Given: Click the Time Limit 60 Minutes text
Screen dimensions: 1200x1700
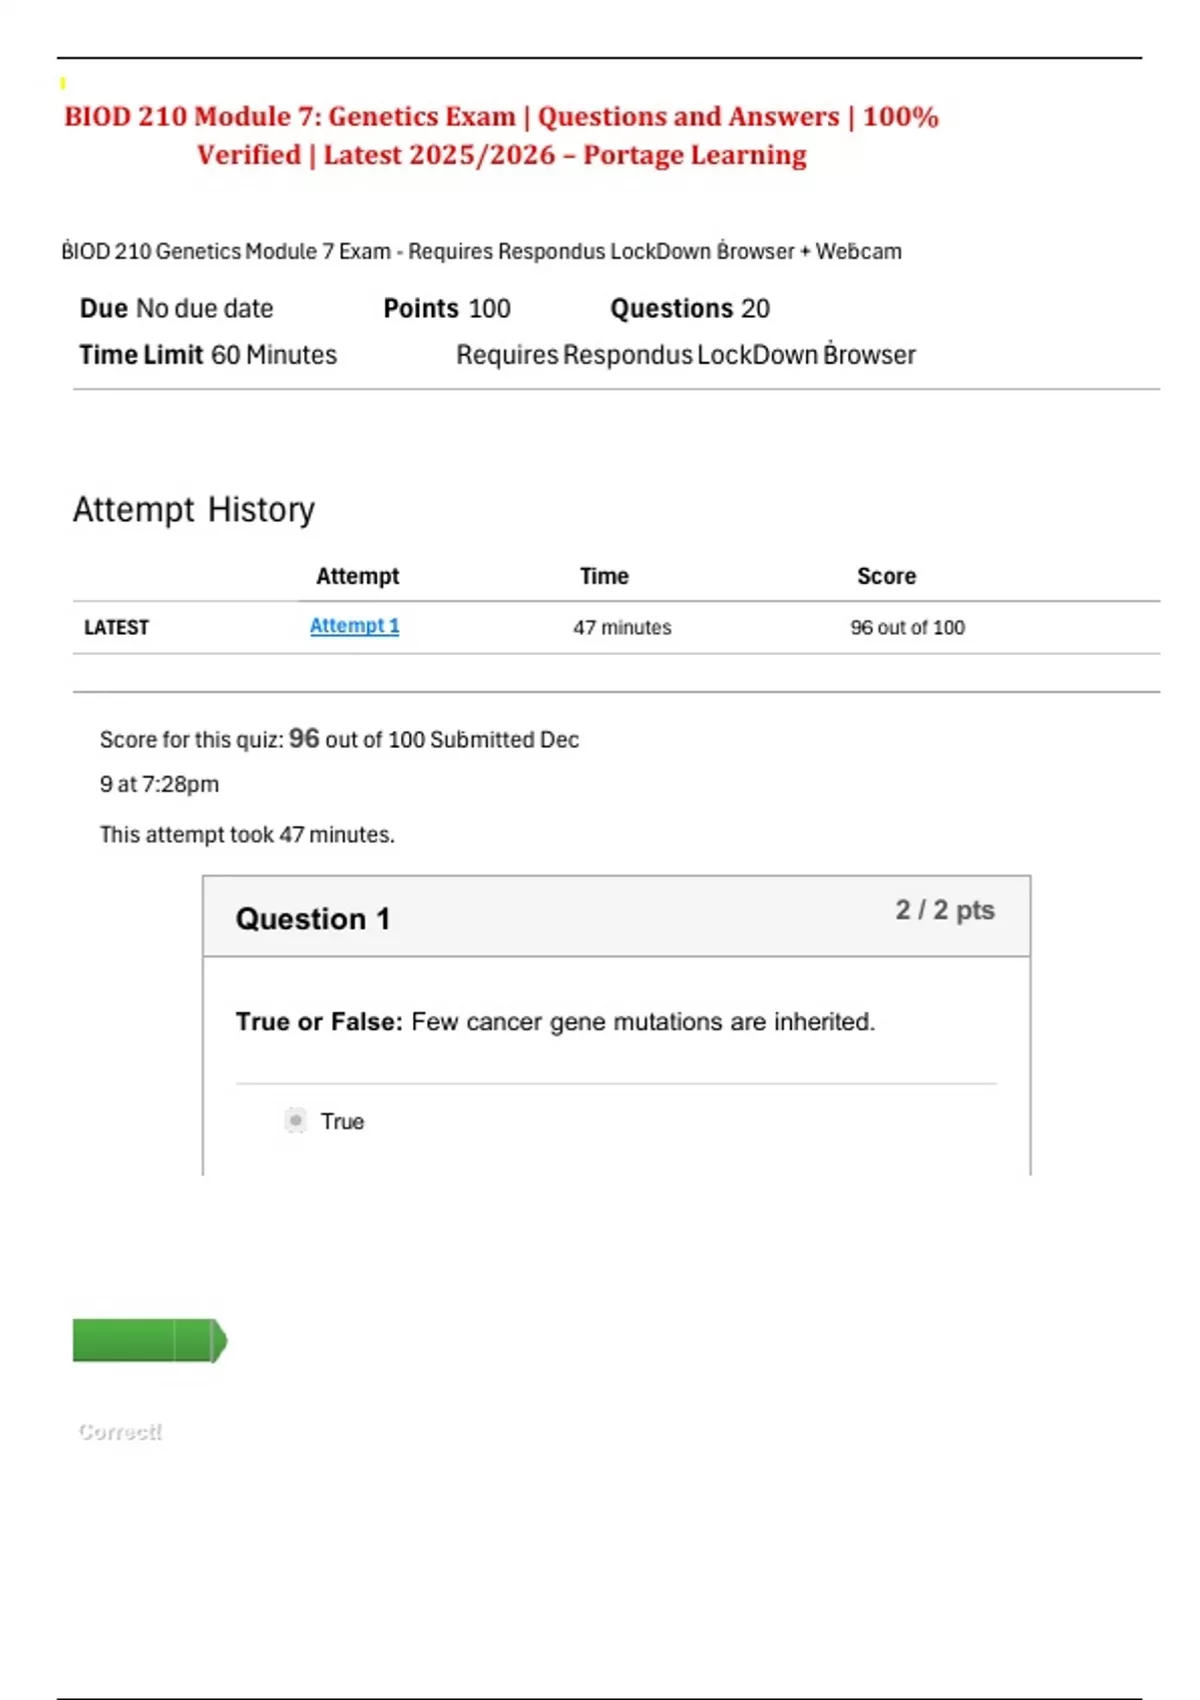Looking at the screenshot, I should tap(208, 355).
